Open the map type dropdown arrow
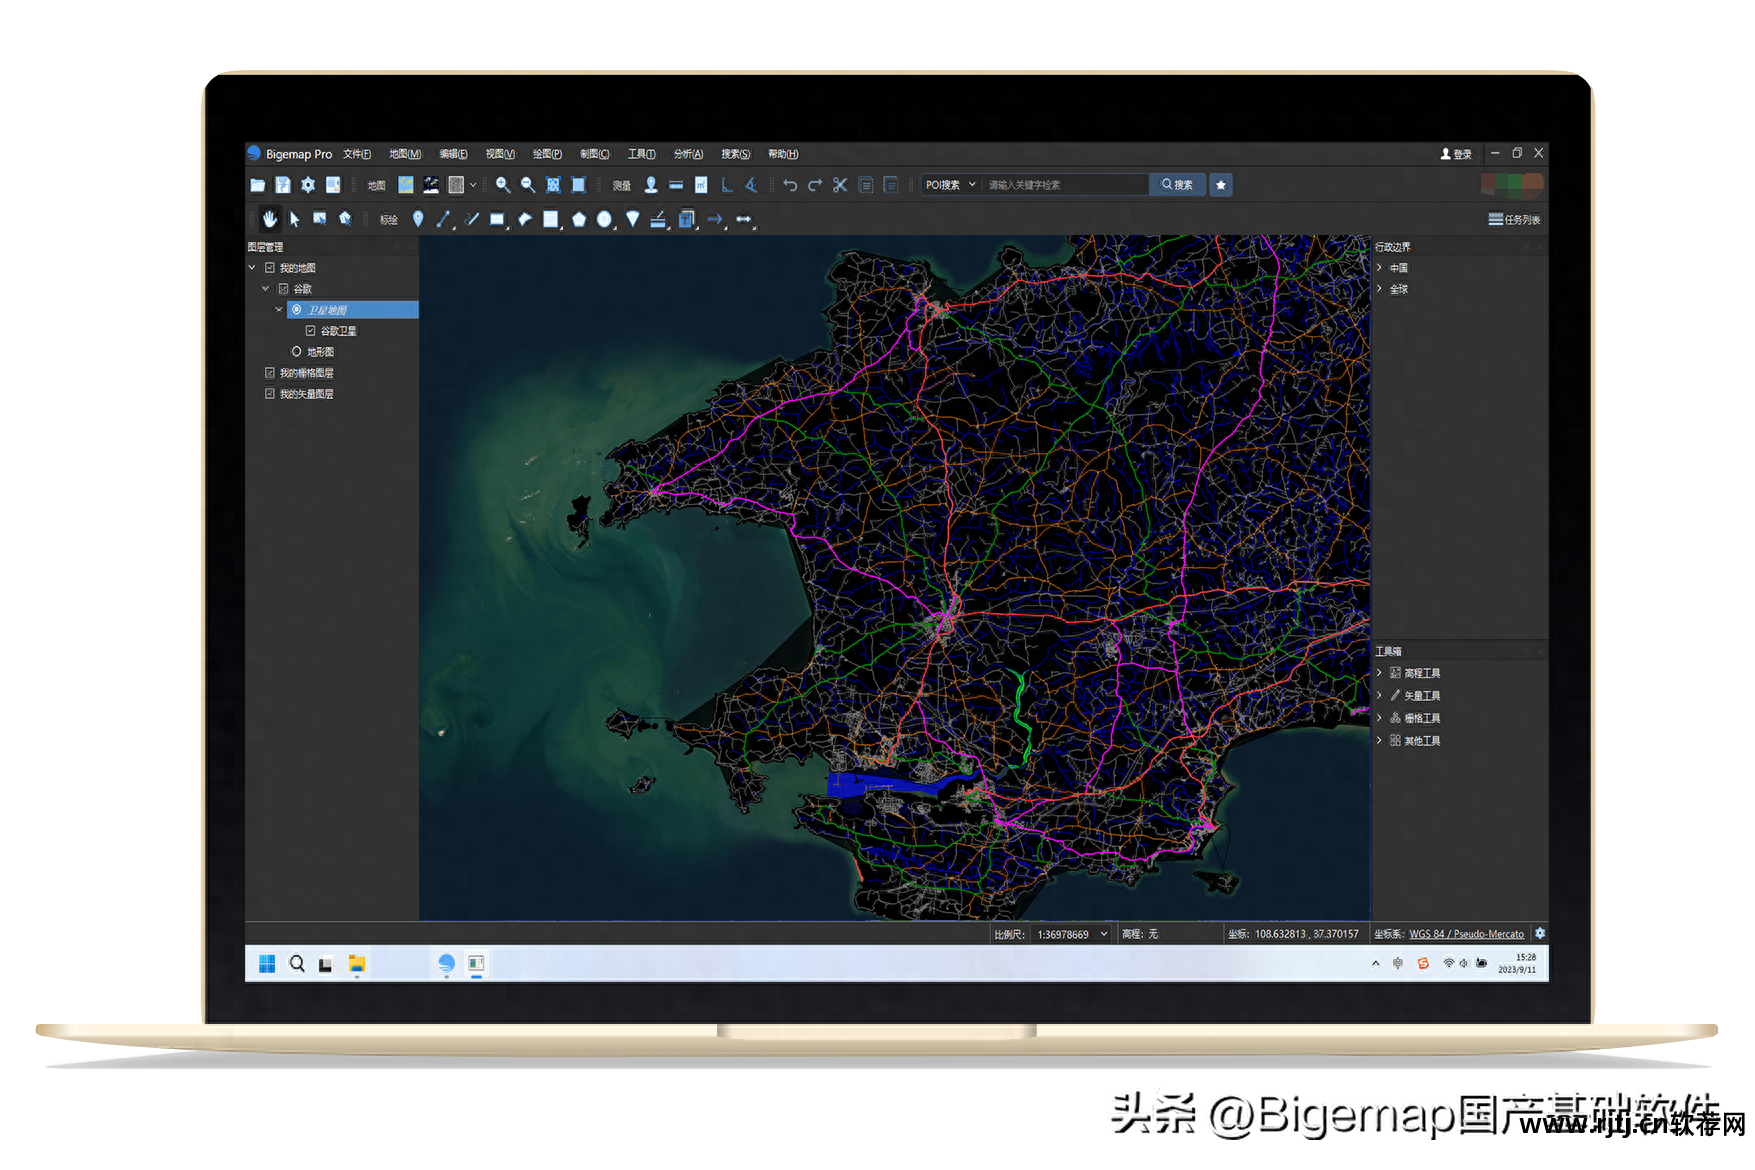 473,185
